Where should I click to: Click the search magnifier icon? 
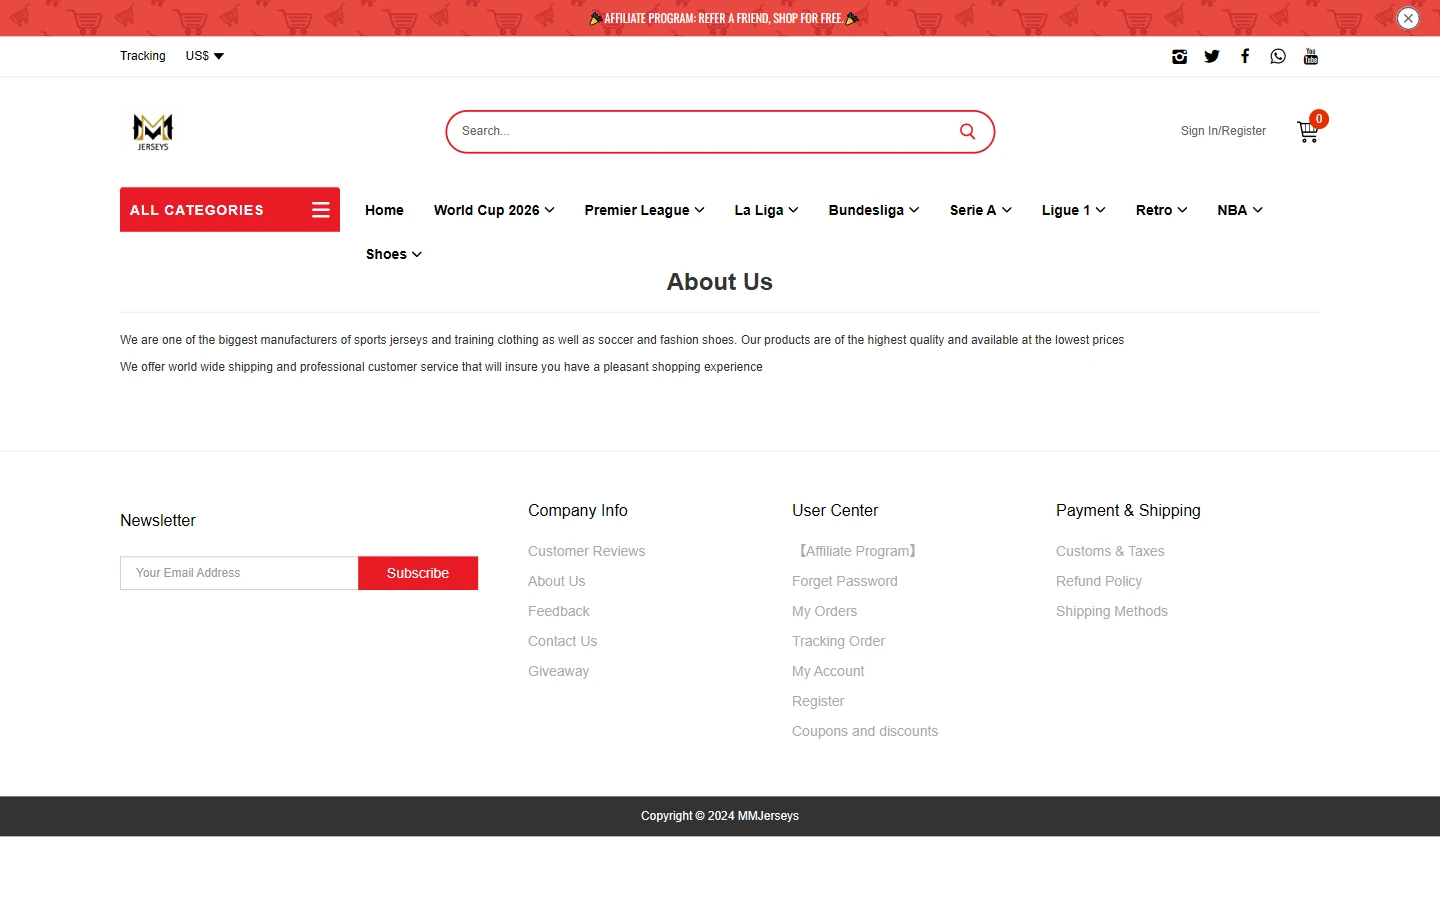click(967, 131)
